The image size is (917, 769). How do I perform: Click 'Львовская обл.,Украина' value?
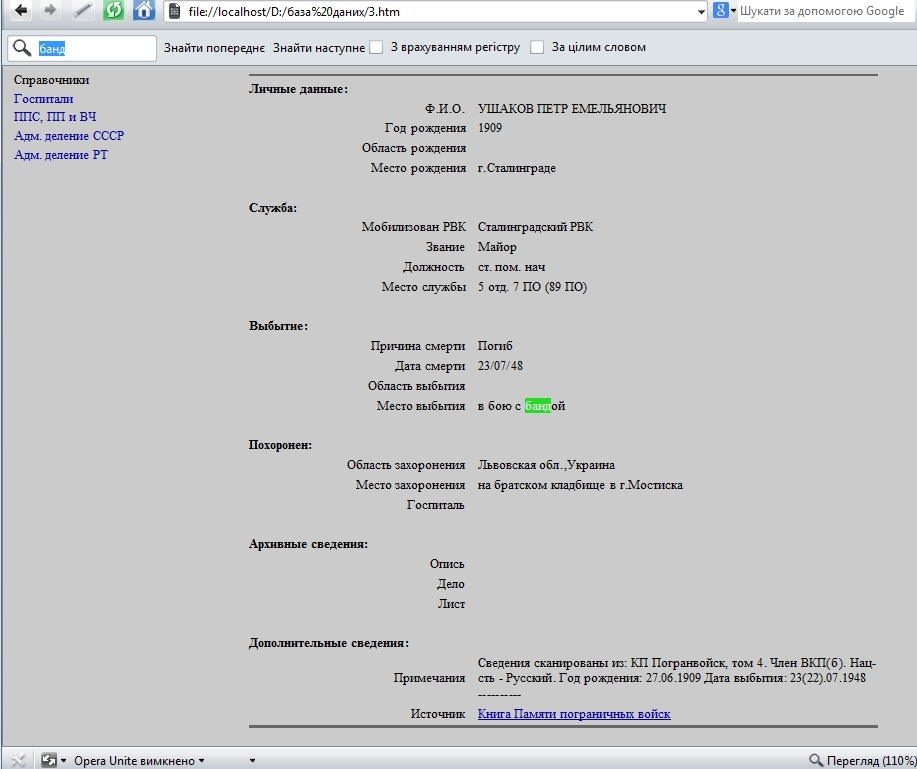546,465
